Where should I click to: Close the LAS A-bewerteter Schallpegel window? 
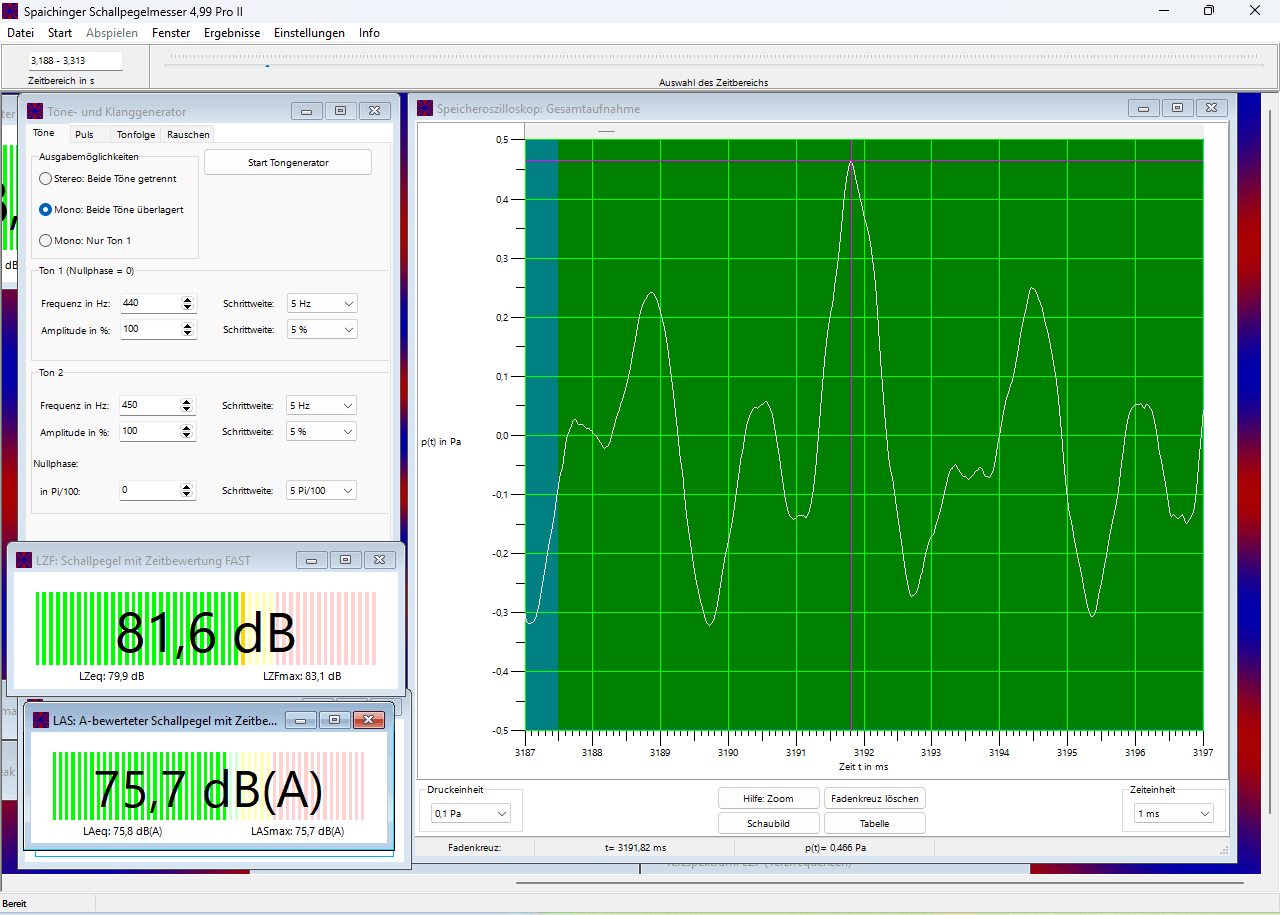[x=368, y=720]
